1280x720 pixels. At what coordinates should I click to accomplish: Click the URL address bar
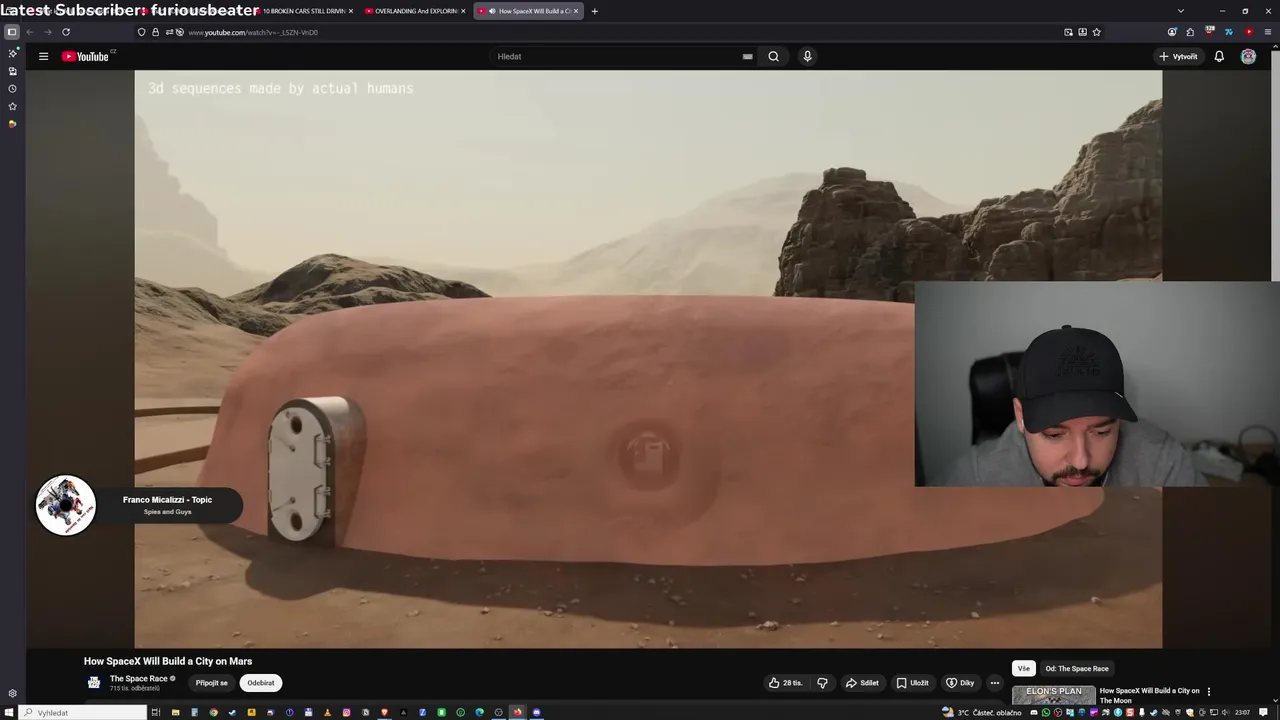pyautogui.click(x=620, y=32)
